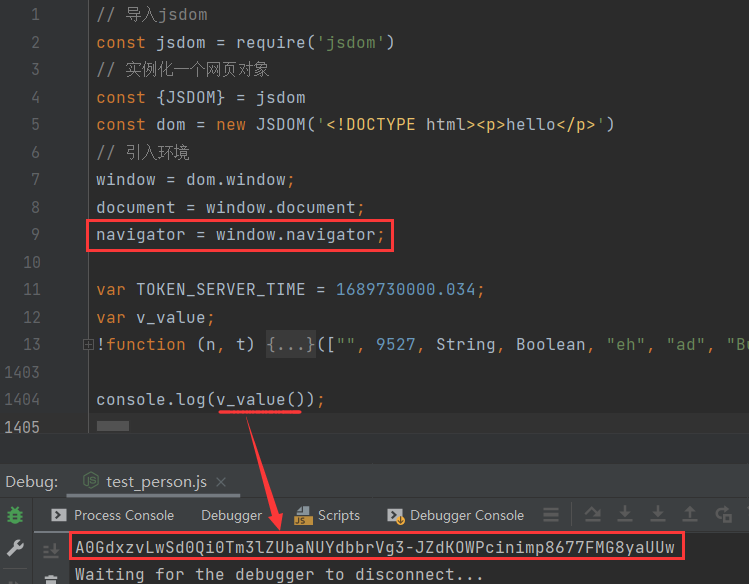Expand the folded function on line 13
Image resolution: width=749 pixels, height=584 pixels.
[x=88, y=344]
